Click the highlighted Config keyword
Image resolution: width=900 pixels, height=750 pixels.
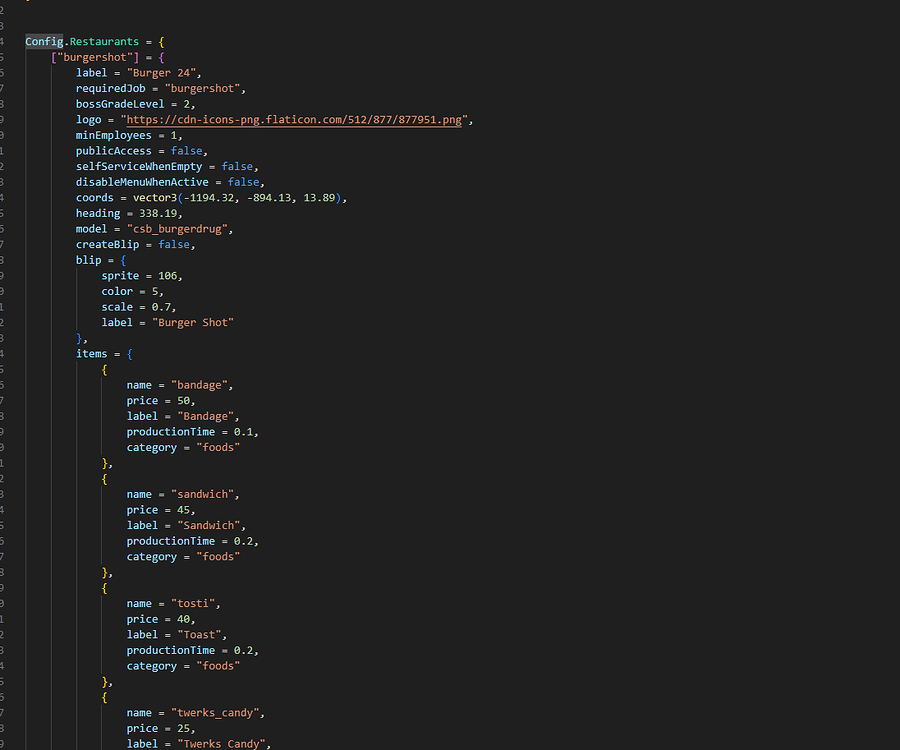44,42
